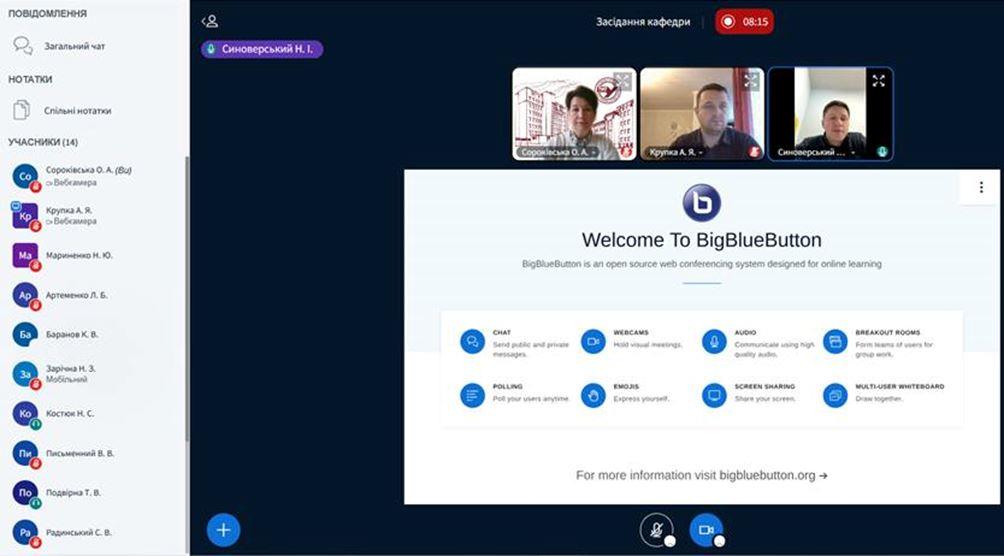Click Баранов К. В. avatar
The width and height of the screenshot is (1004, 556).
click(25, 334)
